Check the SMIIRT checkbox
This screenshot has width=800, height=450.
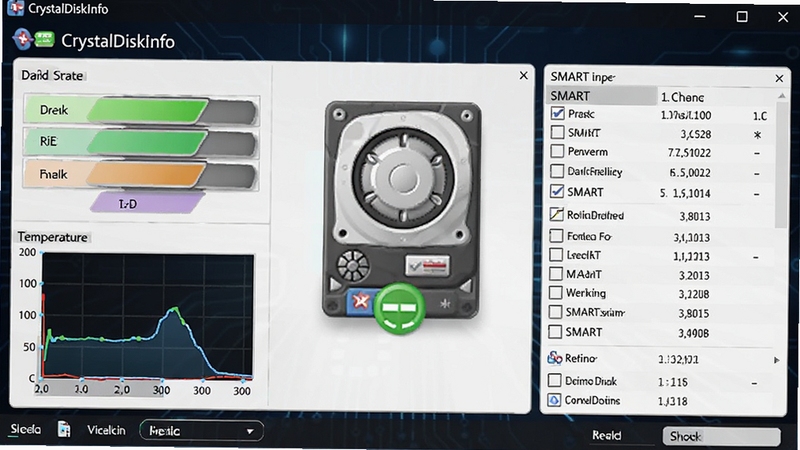pyautogui.click(x=557, y=132)
